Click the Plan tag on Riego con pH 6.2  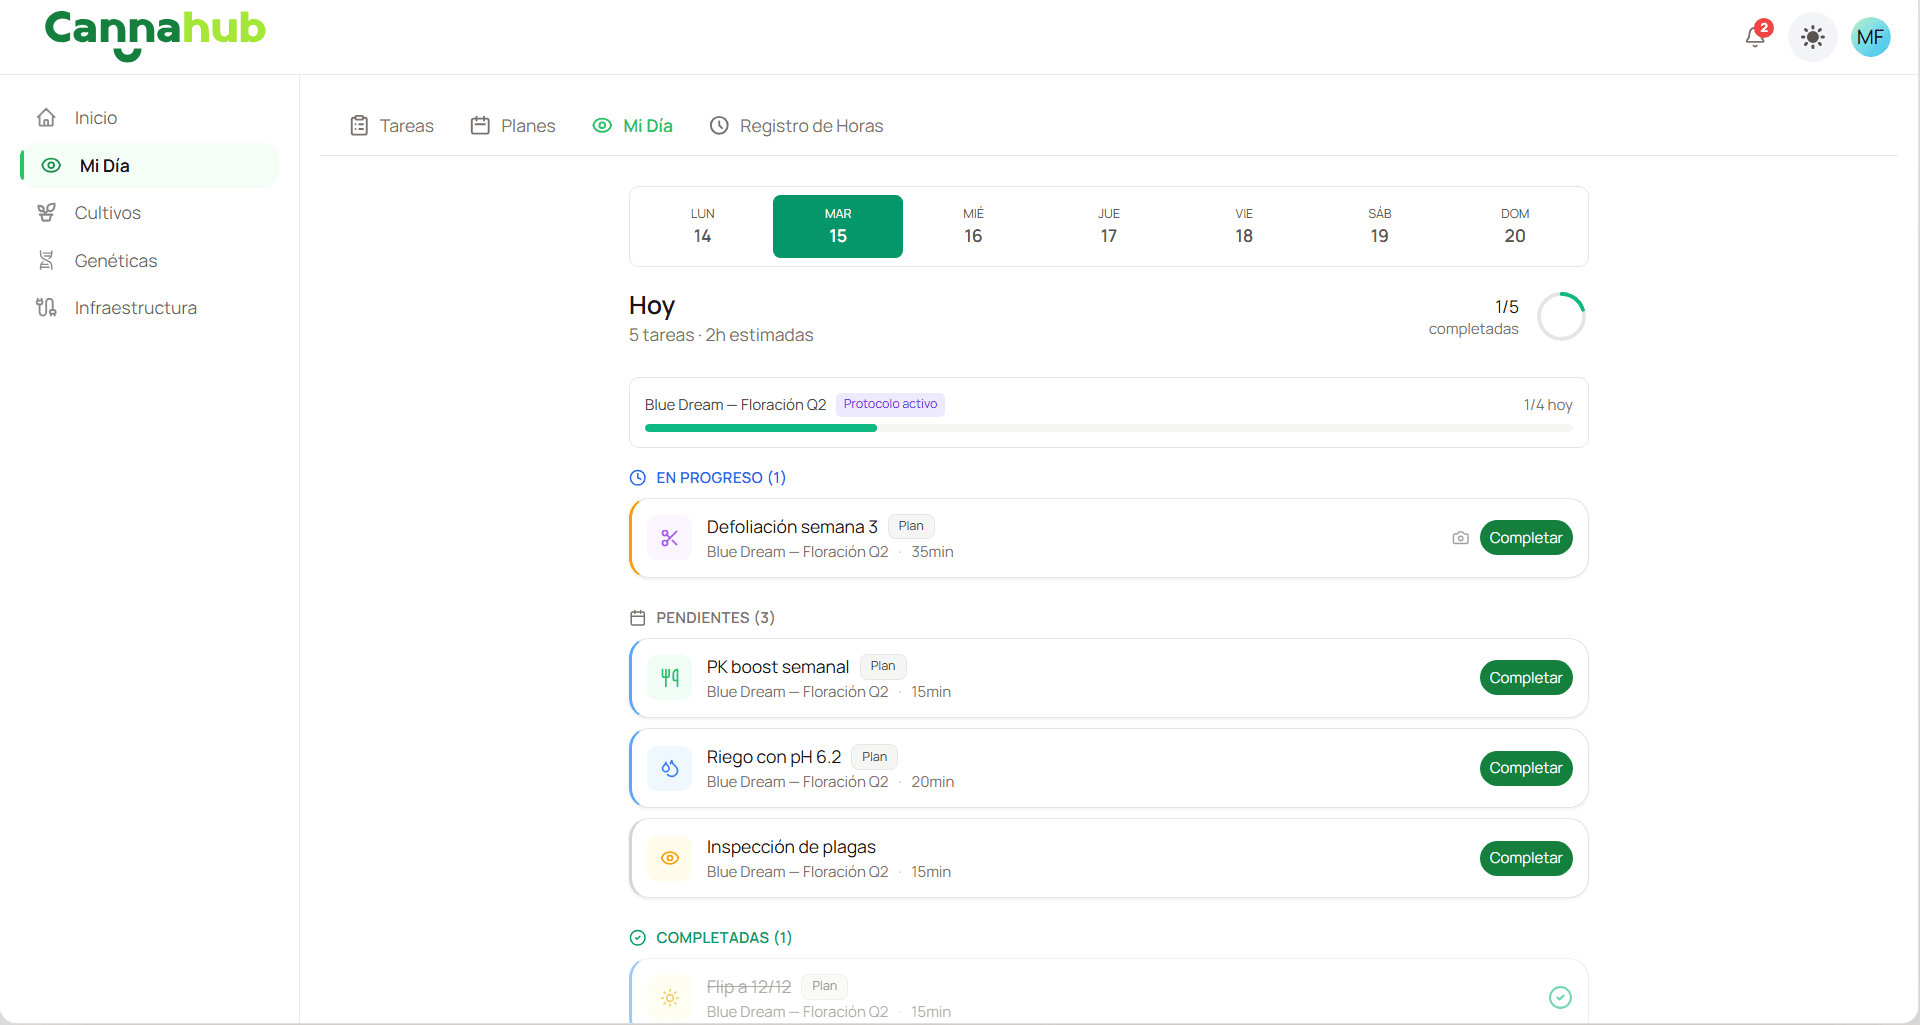pyautogui.click(x=875, y=757)
